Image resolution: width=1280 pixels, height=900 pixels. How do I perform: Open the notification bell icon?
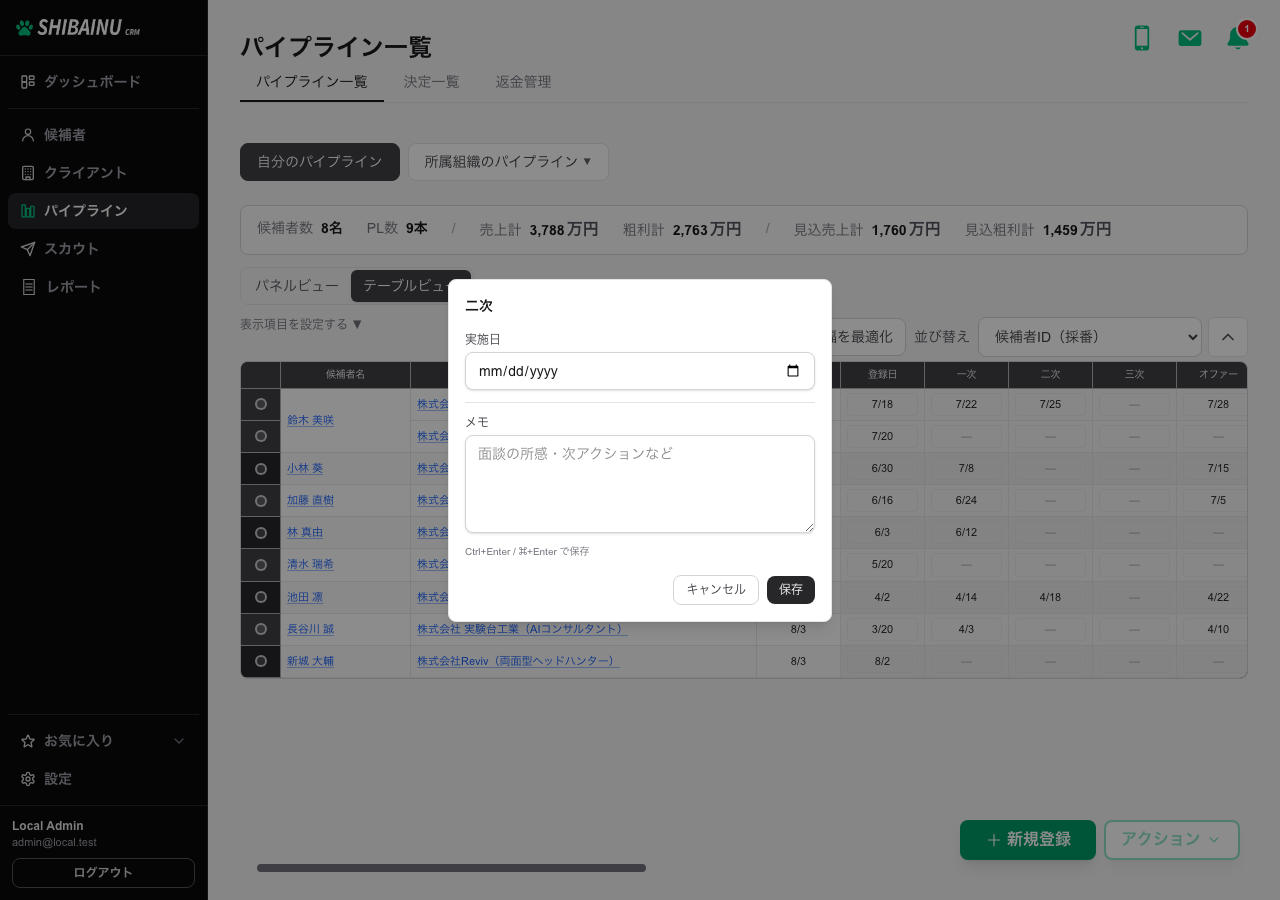click(x=1237, y=38)
